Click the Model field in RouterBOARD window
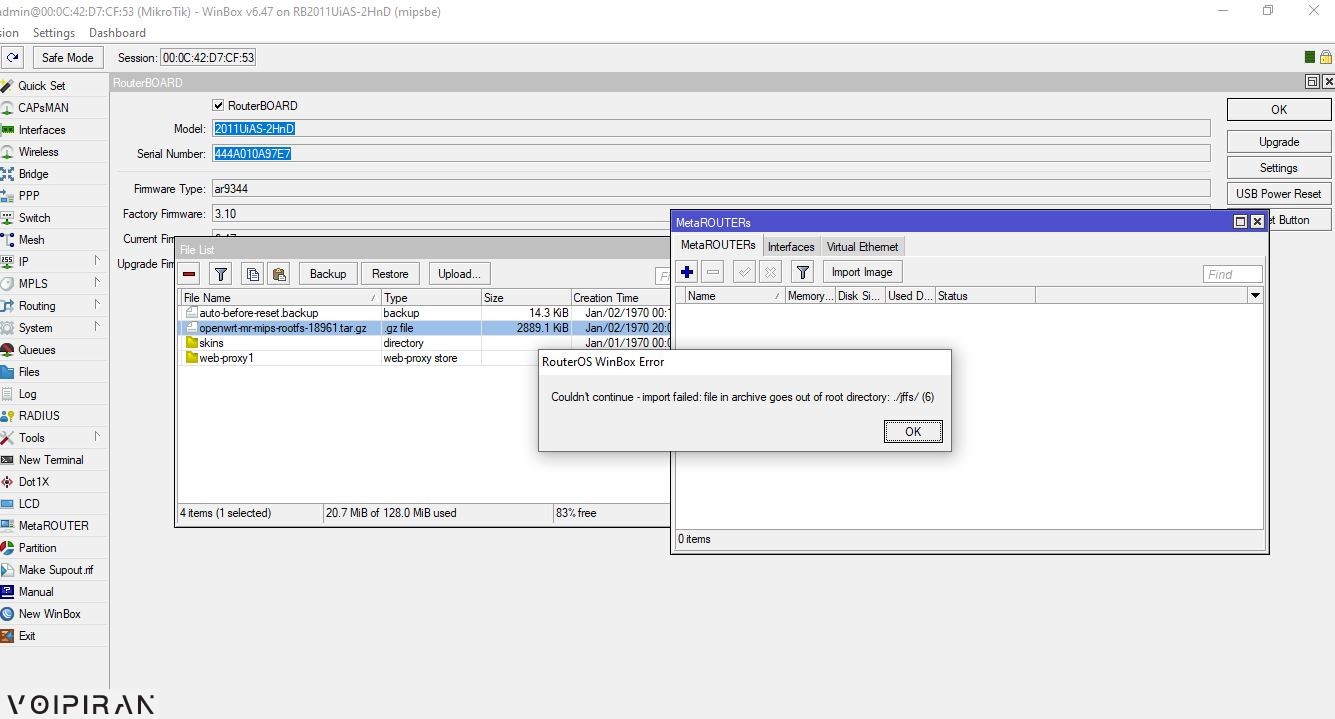The height and width of the screenshot is (719, 1335). click(x=711, y=129)
